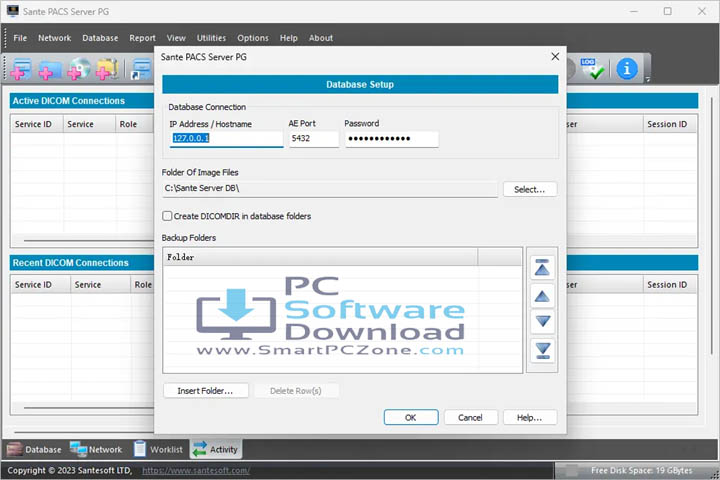Click OK in Database Setup

tap(411, 418)
